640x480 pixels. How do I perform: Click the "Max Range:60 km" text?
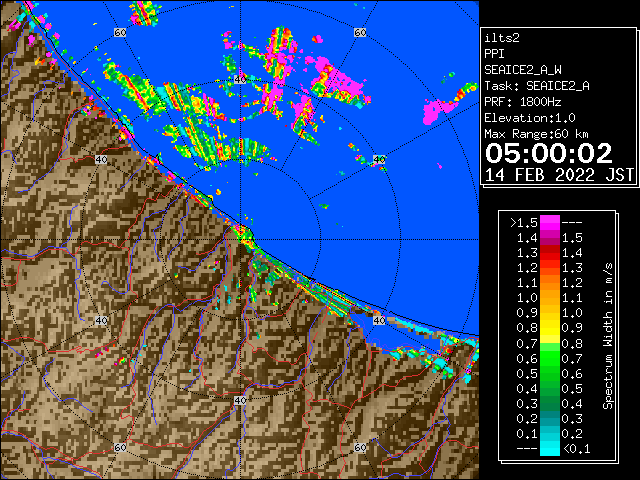[x=536, y=134]
